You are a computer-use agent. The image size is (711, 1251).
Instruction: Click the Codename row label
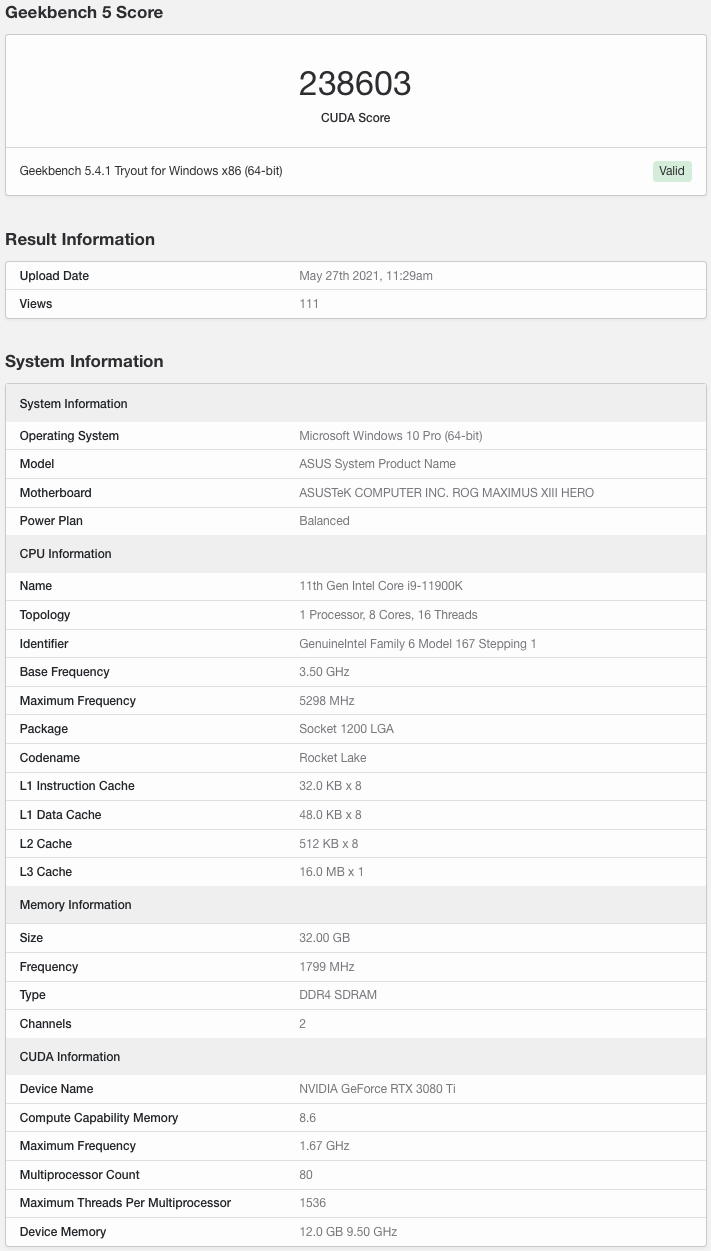coord(50,758)
